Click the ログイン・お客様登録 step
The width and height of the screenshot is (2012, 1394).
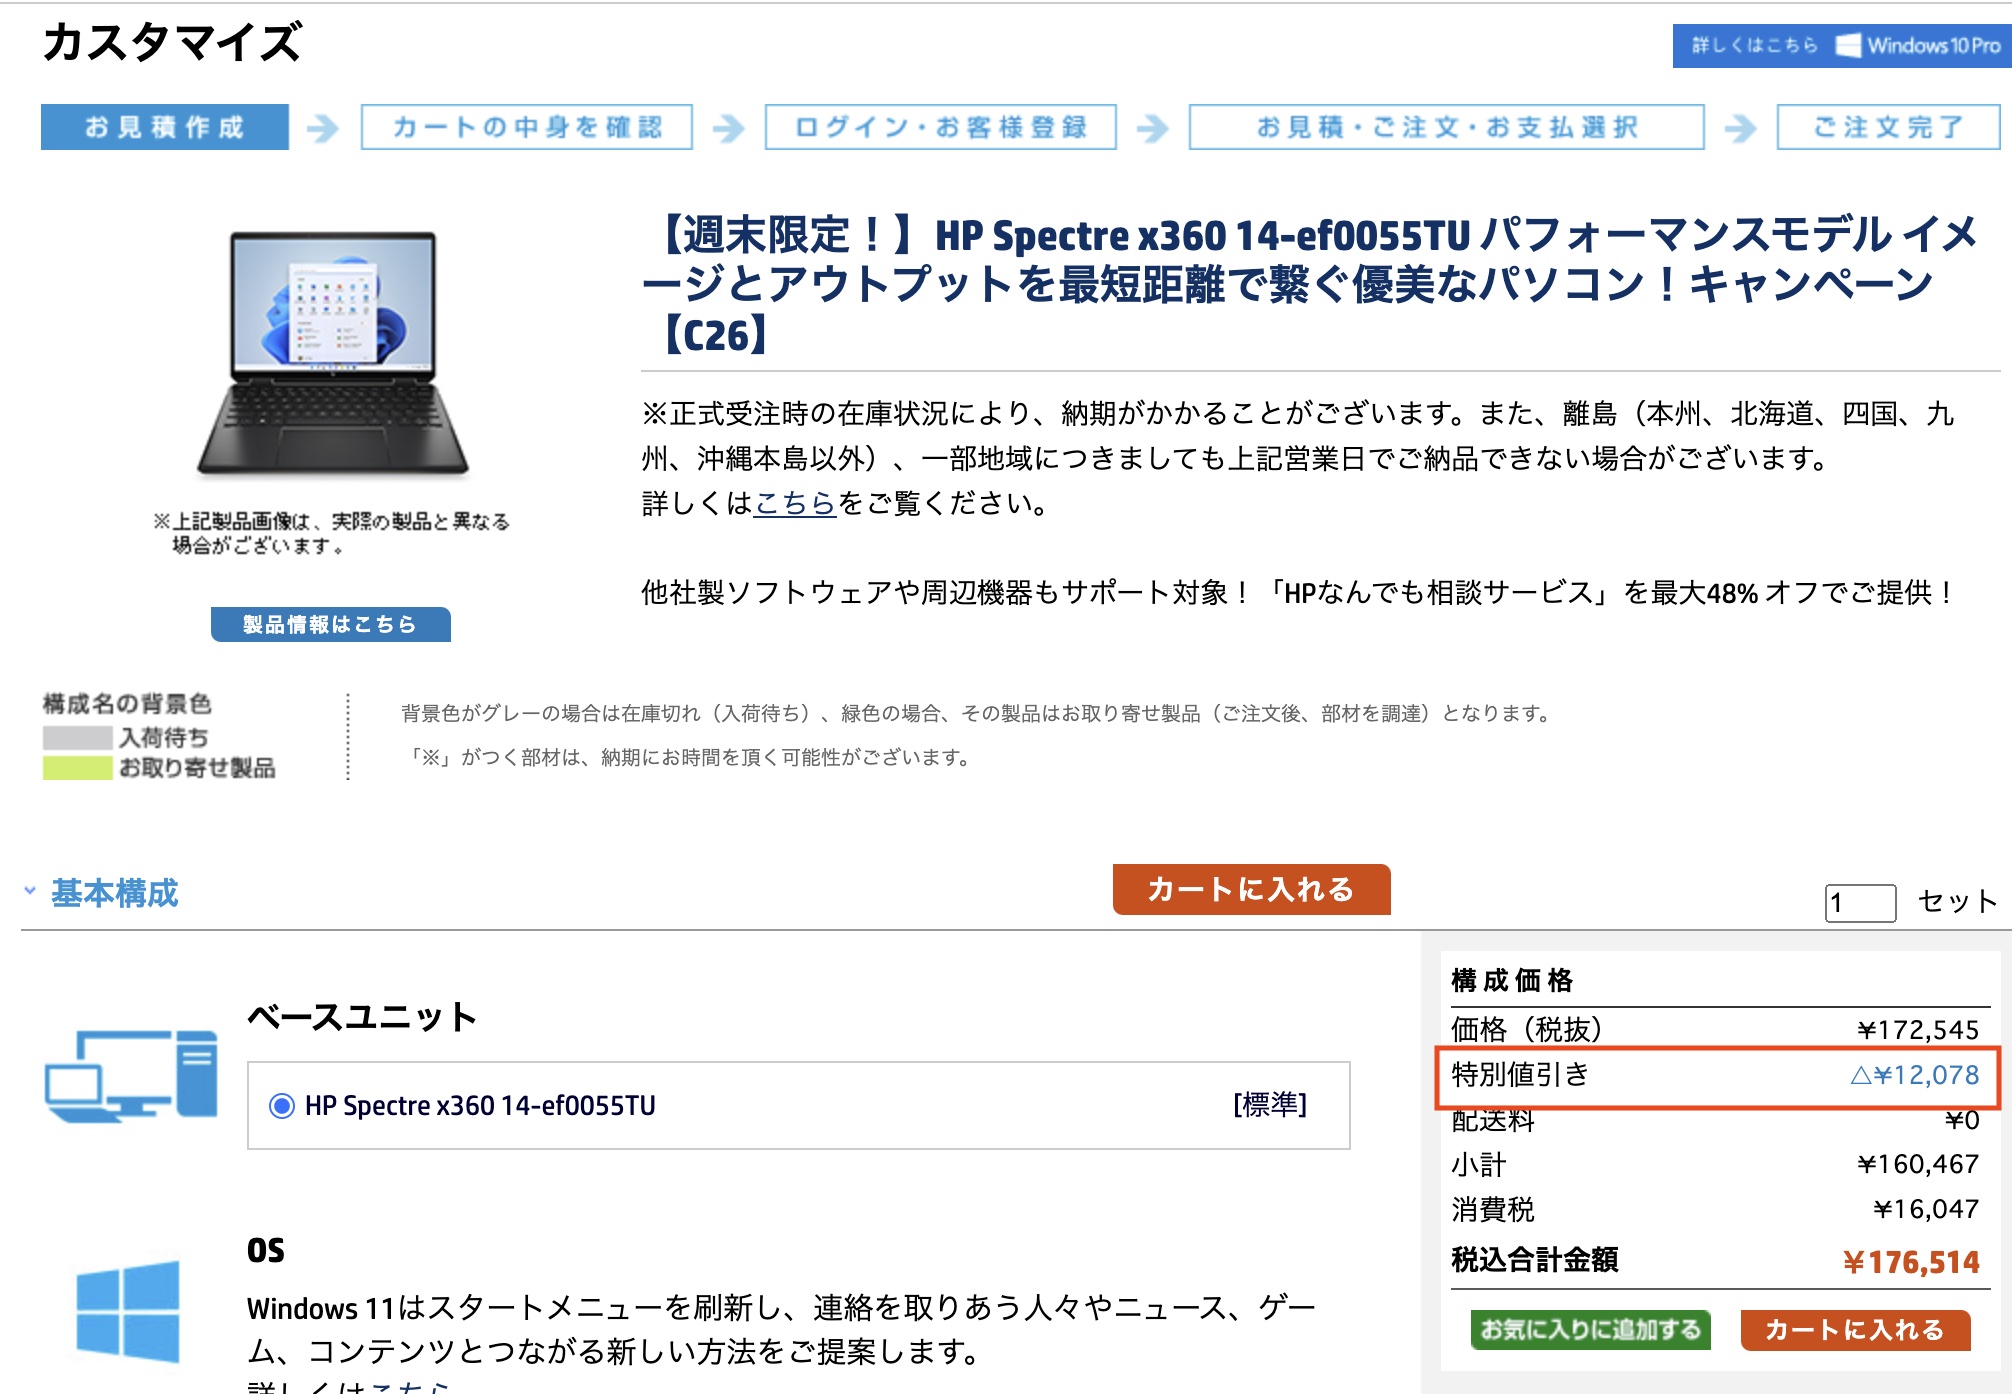point(941,127)
